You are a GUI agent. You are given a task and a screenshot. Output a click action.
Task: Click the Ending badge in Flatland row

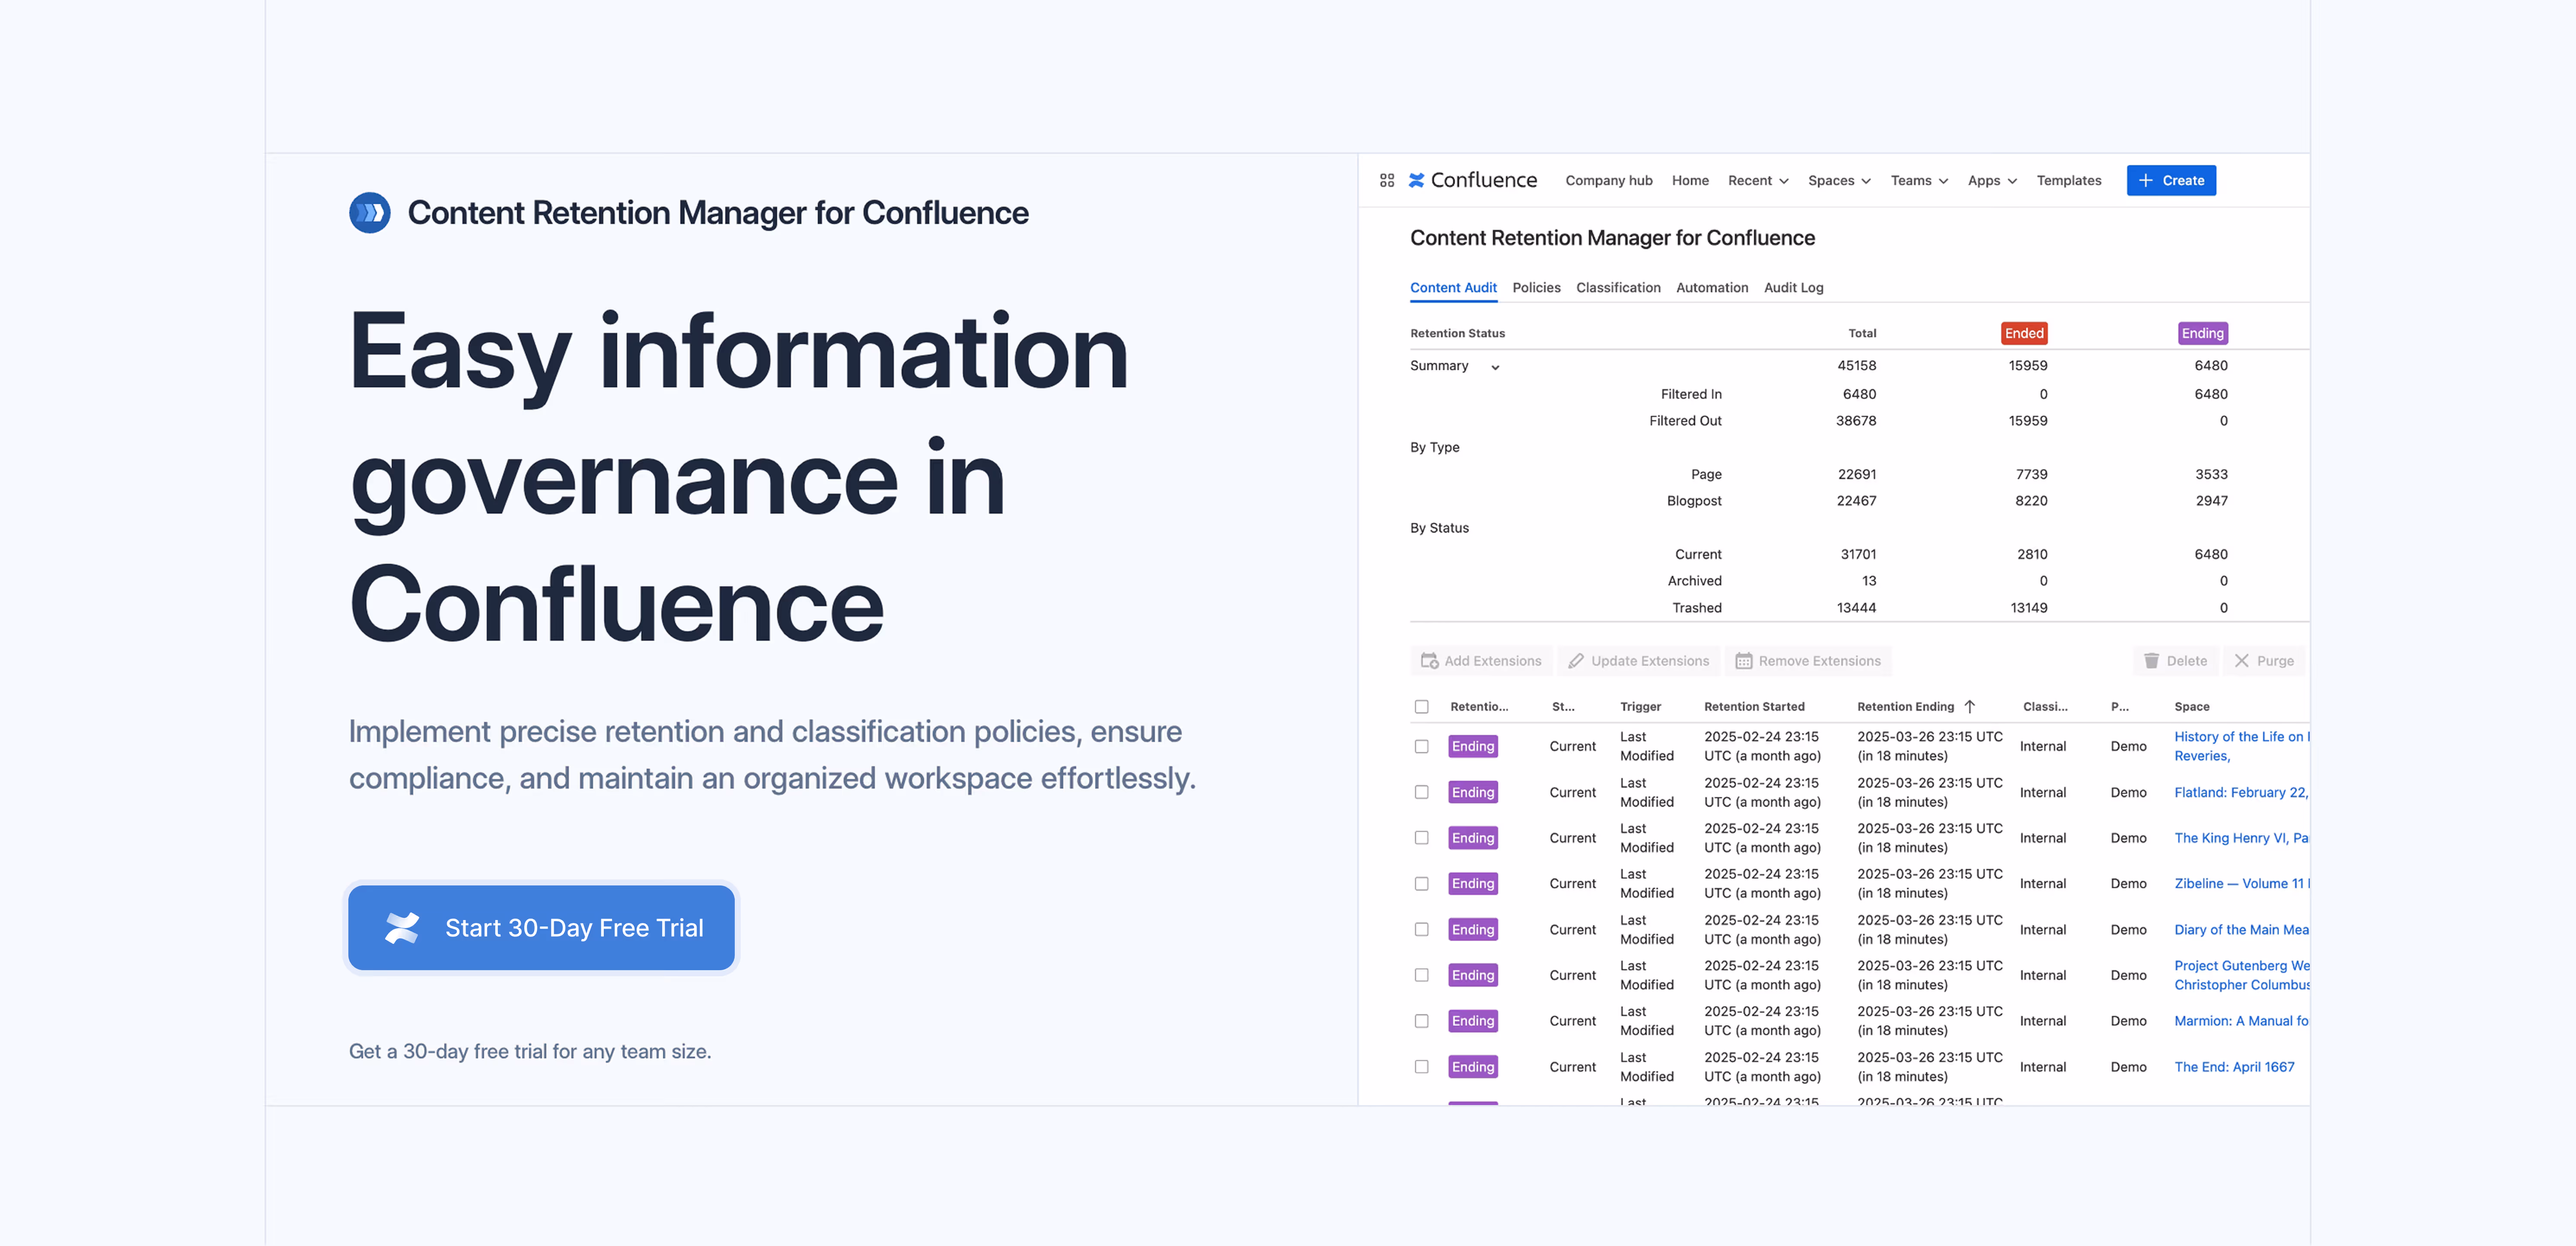[1473, 792]
